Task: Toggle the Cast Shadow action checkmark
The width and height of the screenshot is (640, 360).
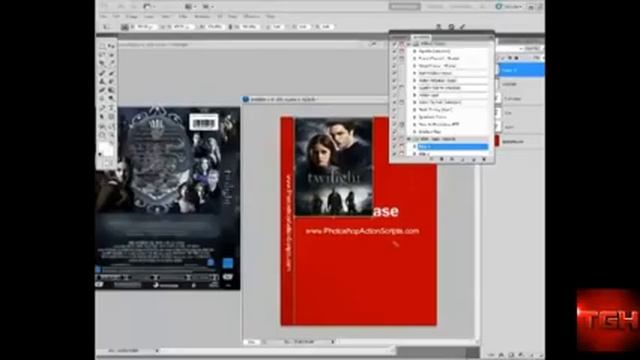Action: tap(395, 73)
